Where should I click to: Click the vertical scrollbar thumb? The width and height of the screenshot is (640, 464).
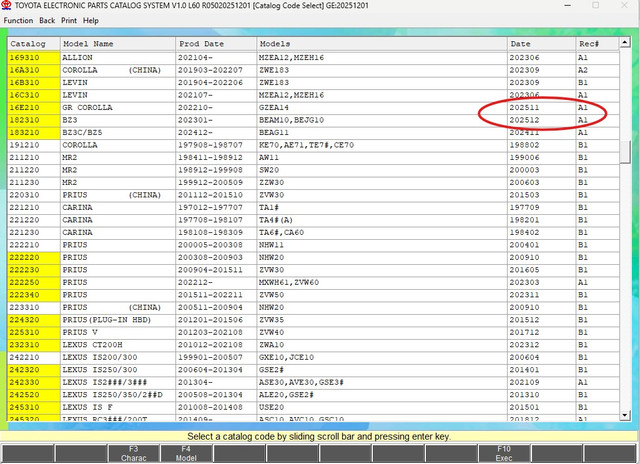click(x=624, y=152)
